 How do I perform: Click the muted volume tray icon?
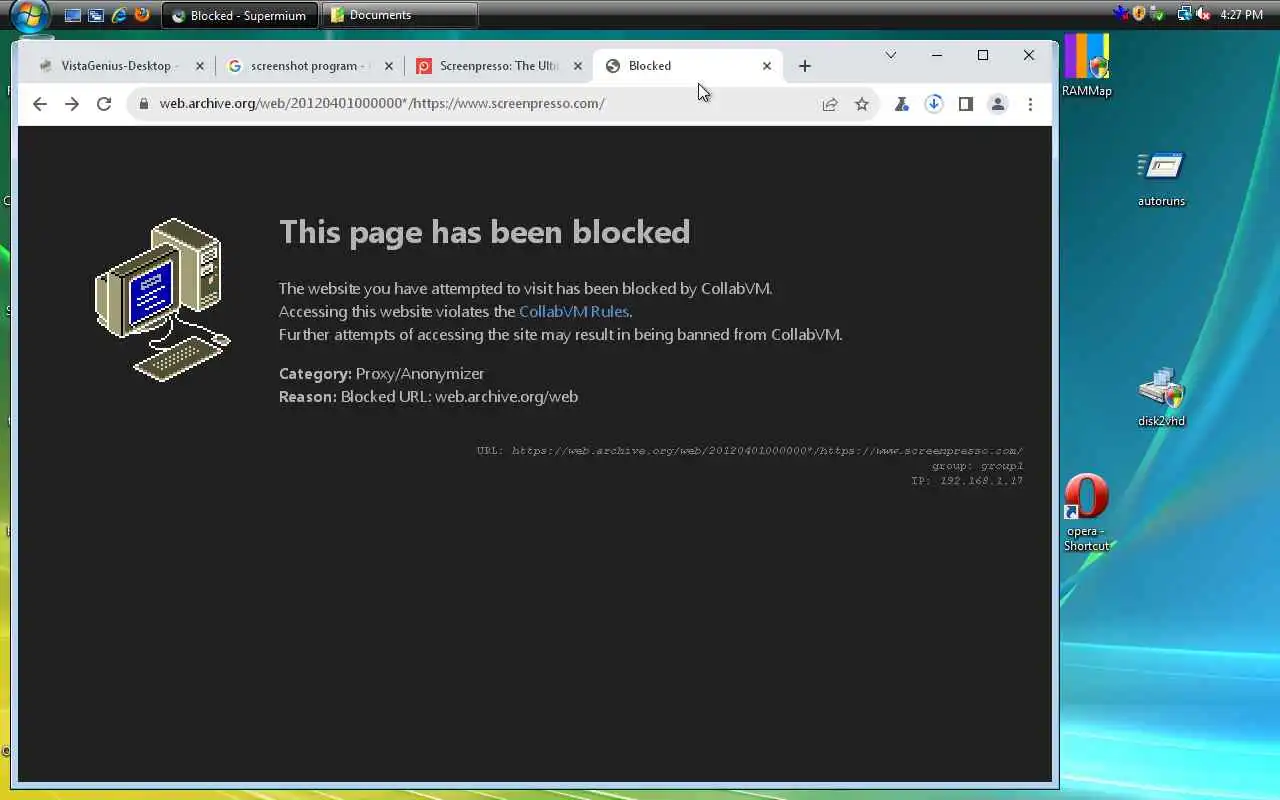[x=1203, y=15]
